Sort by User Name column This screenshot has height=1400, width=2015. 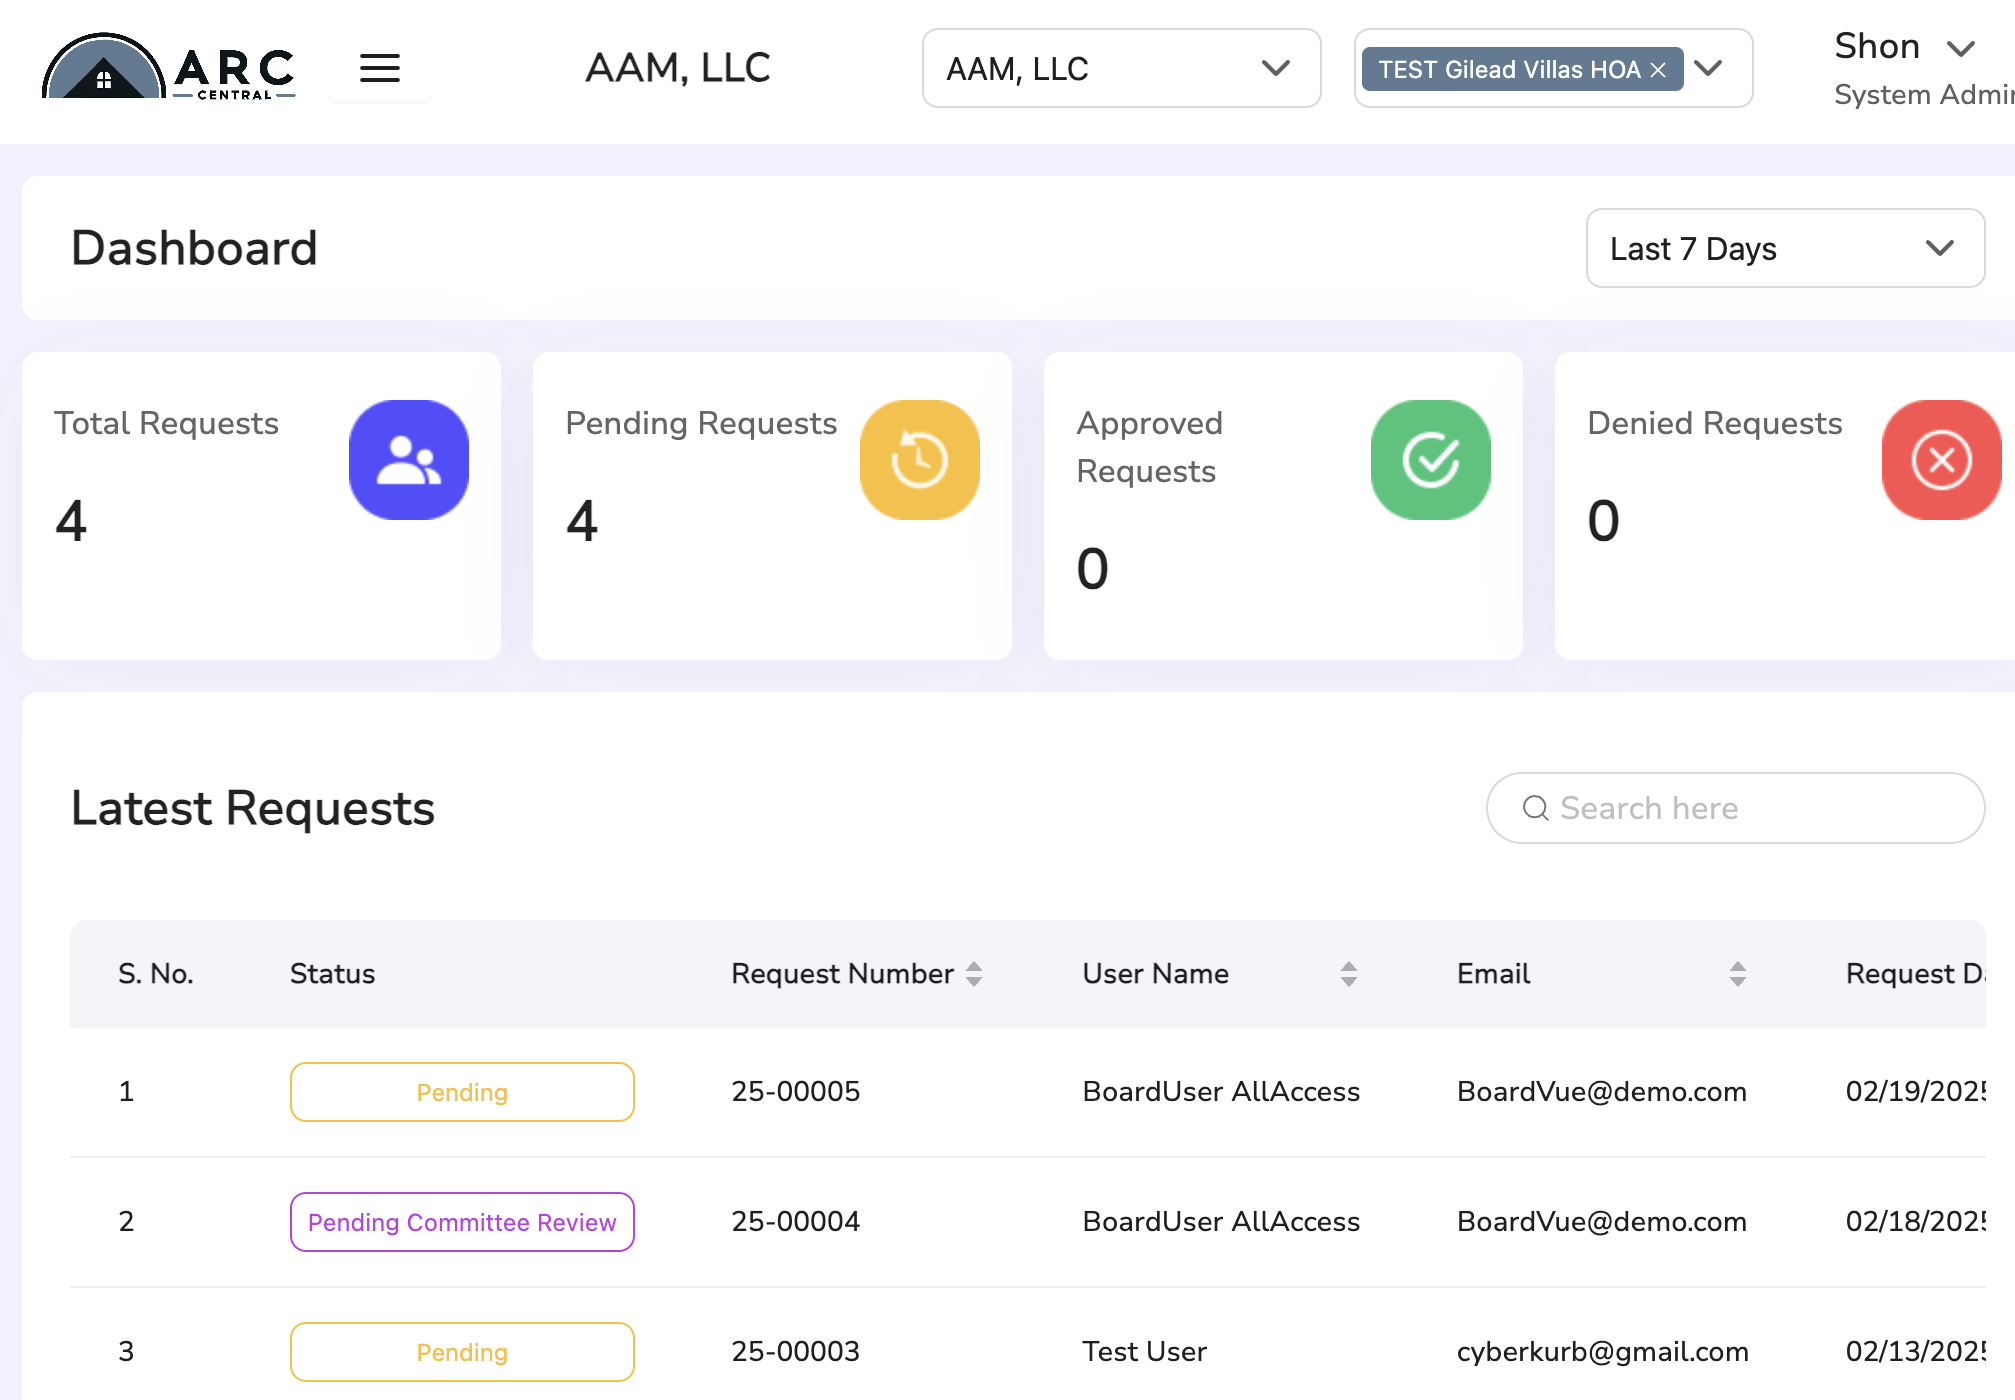click(1349, 974)
